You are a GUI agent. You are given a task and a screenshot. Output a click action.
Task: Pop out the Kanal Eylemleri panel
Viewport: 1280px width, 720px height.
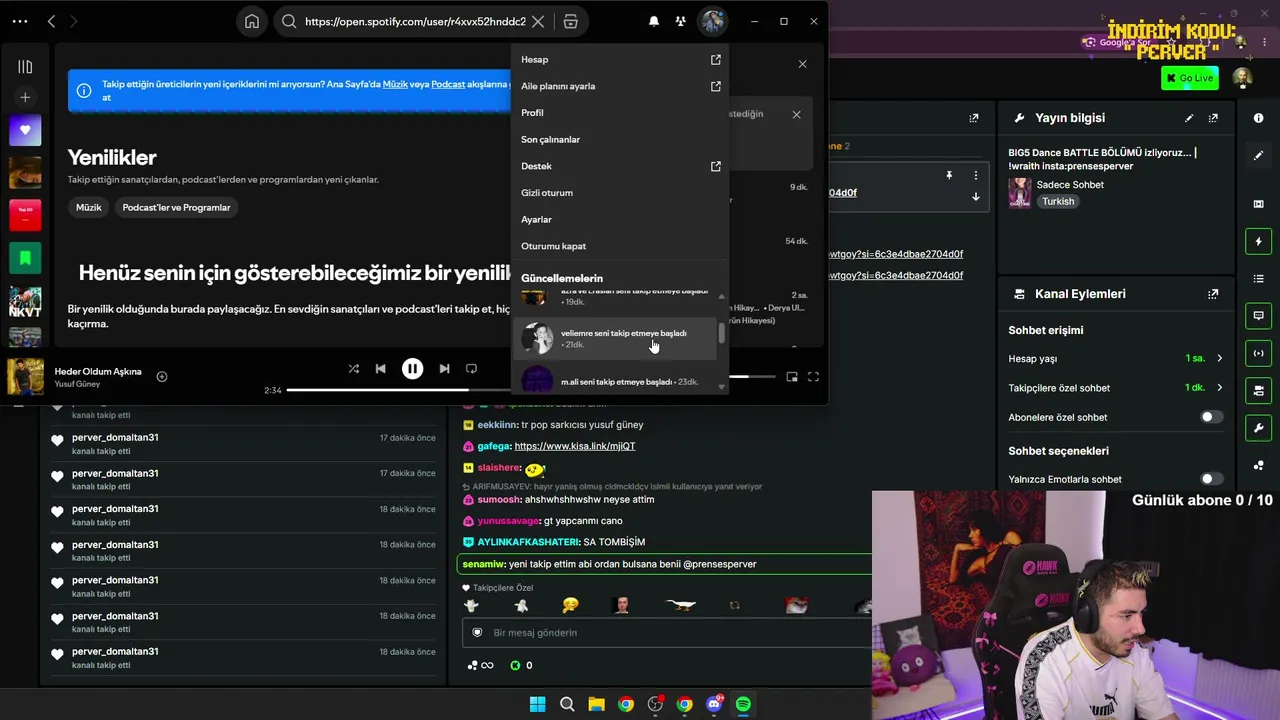(x=1213, y=294)
